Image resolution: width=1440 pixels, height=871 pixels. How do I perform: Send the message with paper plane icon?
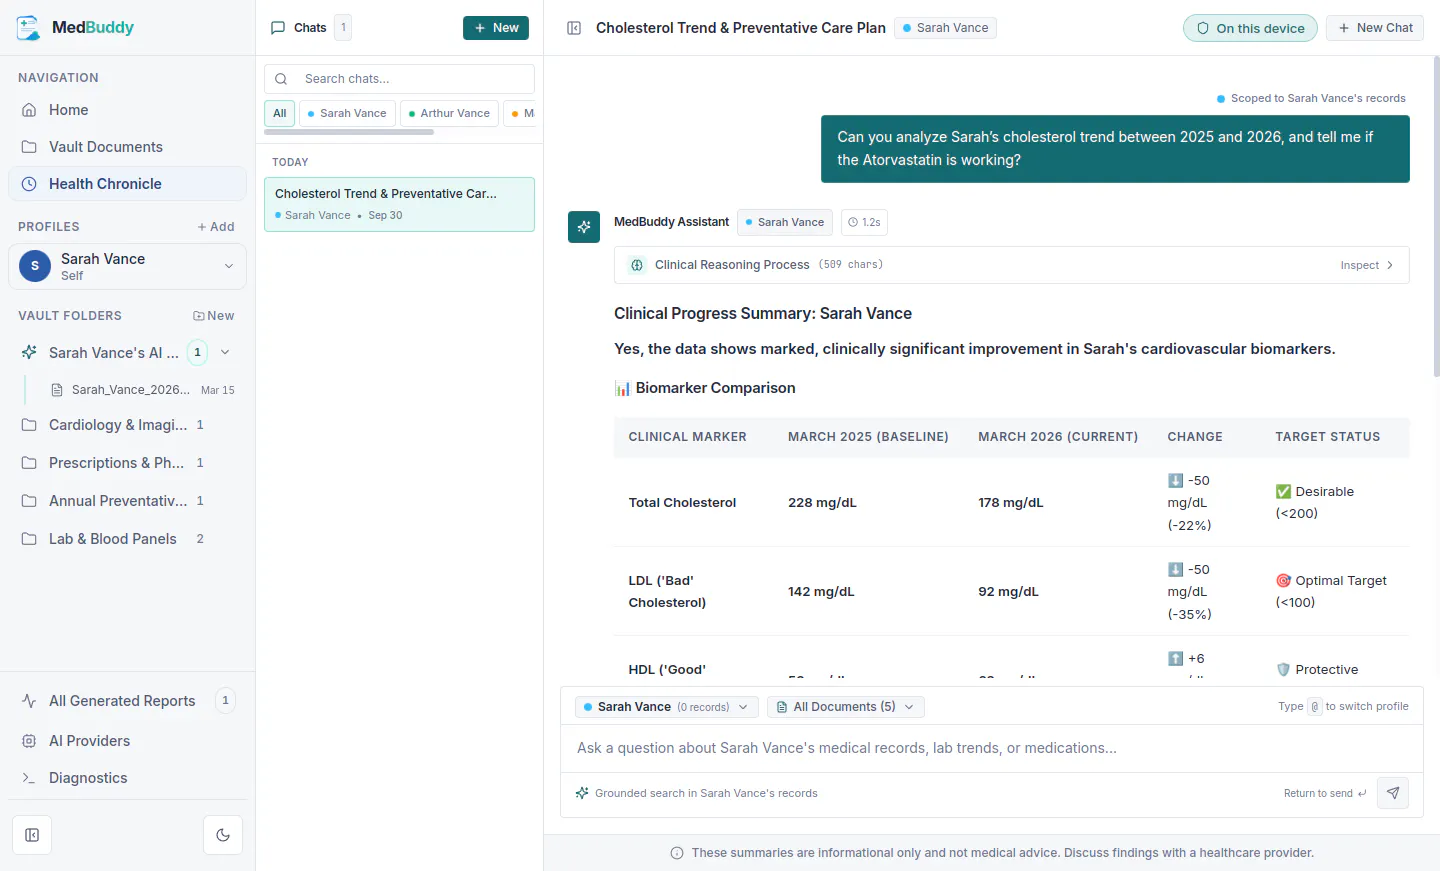pyautogui.click(x=1393, y=793)
